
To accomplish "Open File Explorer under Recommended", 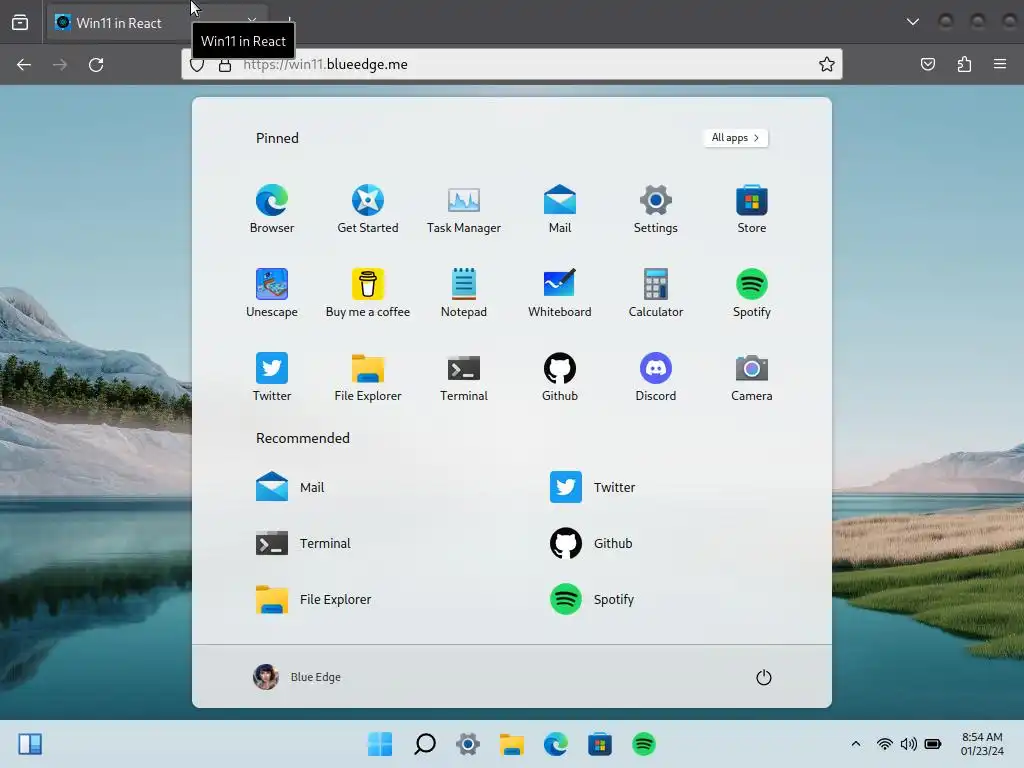I will click(x=313, y=600).
